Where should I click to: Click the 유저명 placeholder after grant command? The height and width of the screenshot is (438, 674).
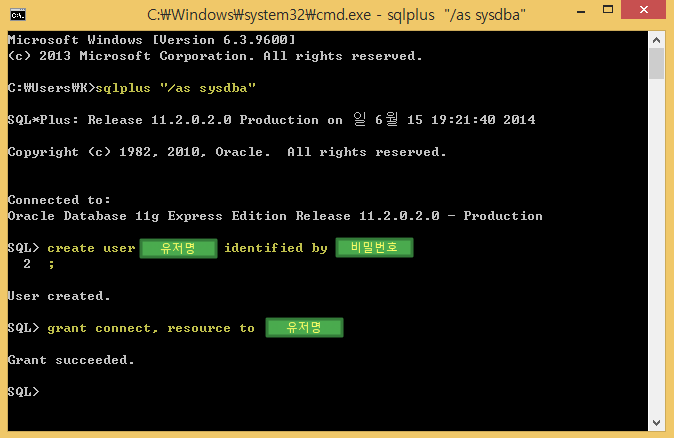304,328
